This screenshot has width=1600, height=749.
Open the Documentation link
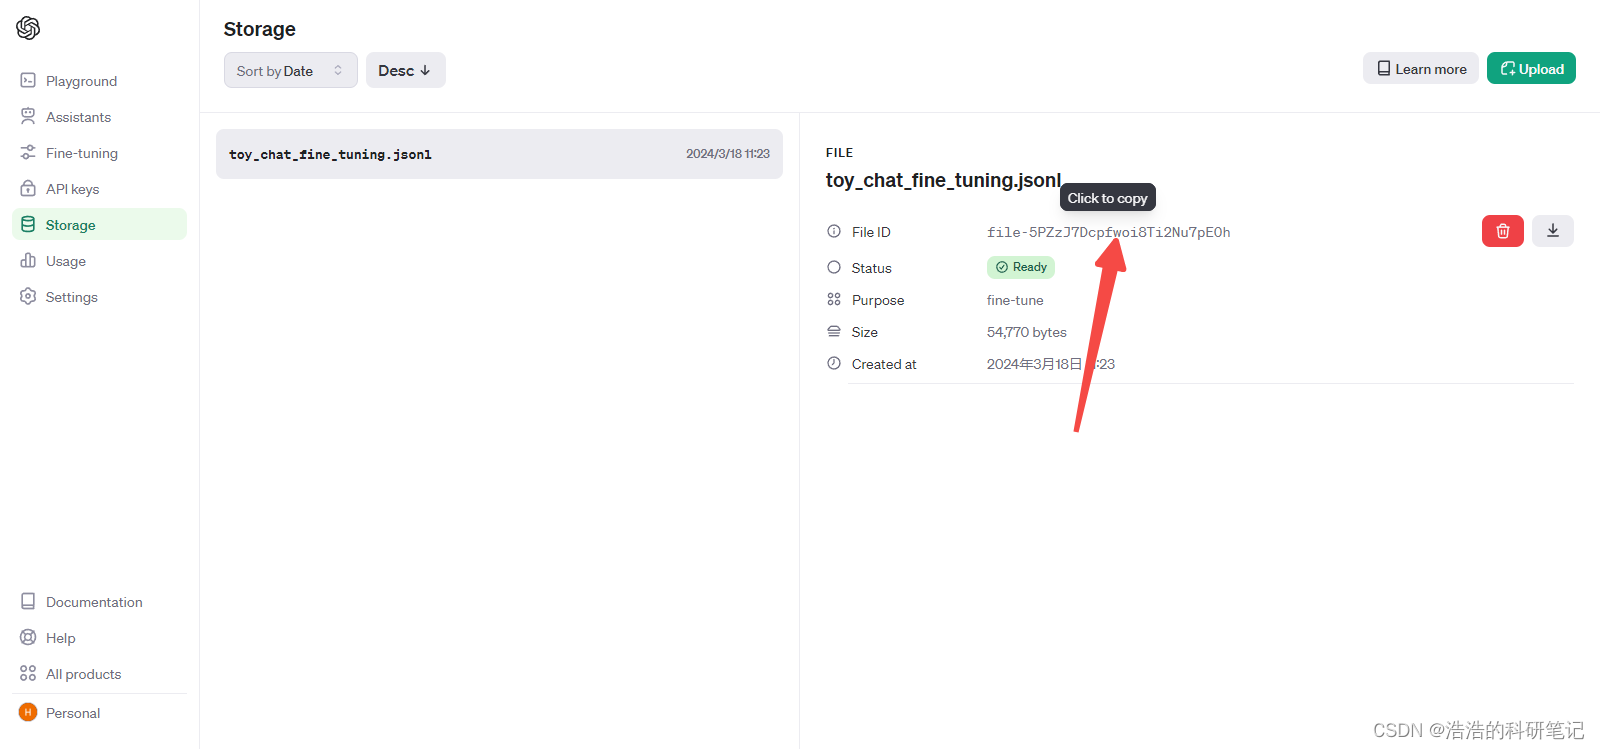[99, 601]
